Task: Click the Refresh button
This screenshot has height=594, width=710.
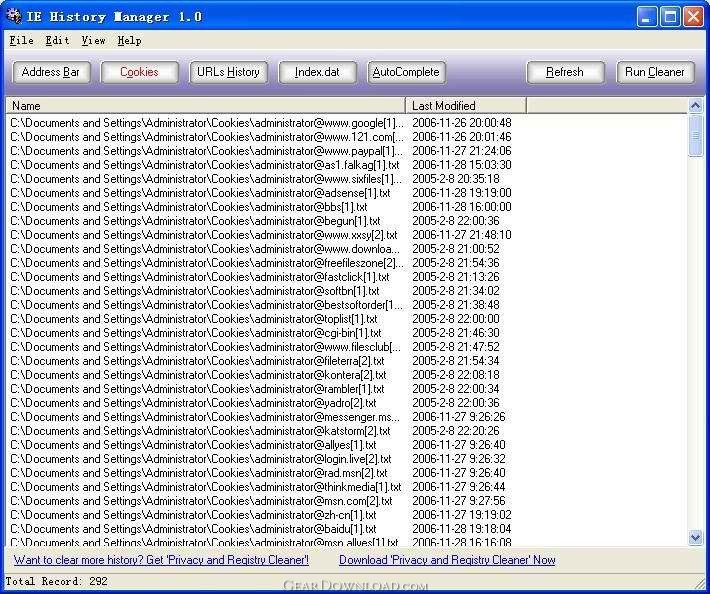Action: coord(565,72)
